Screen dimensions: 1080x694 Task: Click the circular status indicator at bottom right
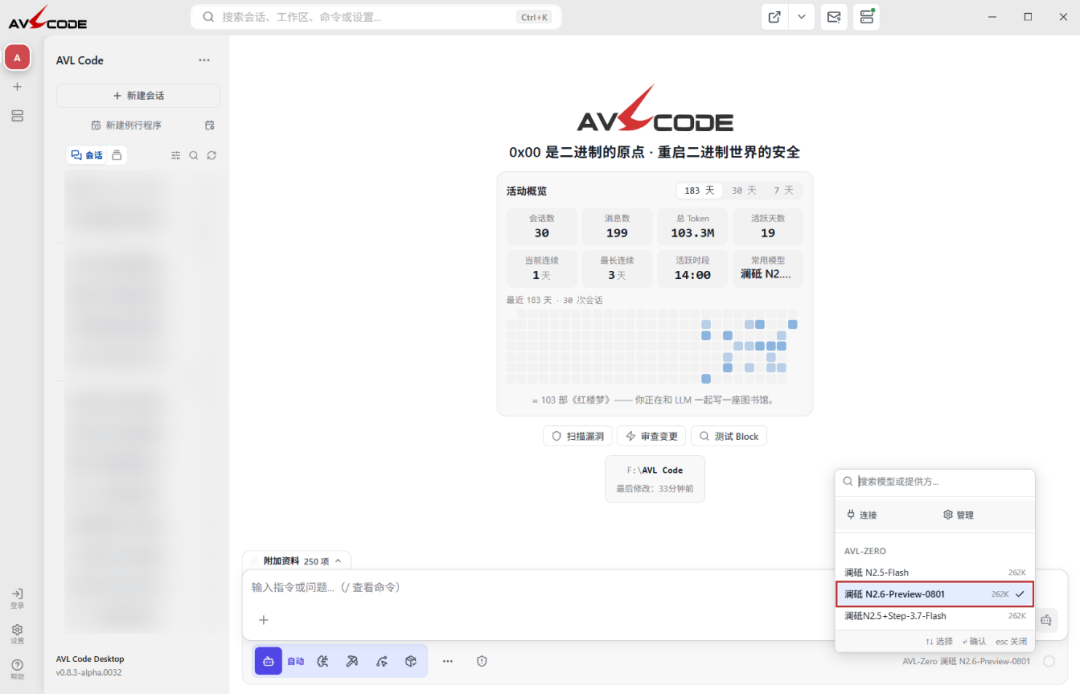tap(1049, 661)
